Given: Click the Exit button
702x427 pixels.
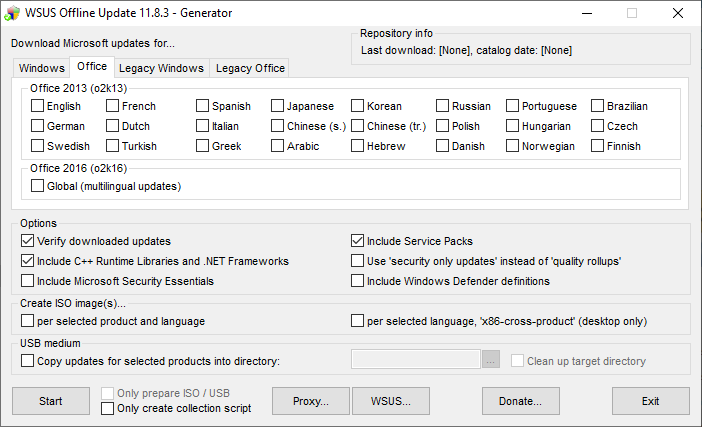Looking at the screenshot, I should click(651, 401).
